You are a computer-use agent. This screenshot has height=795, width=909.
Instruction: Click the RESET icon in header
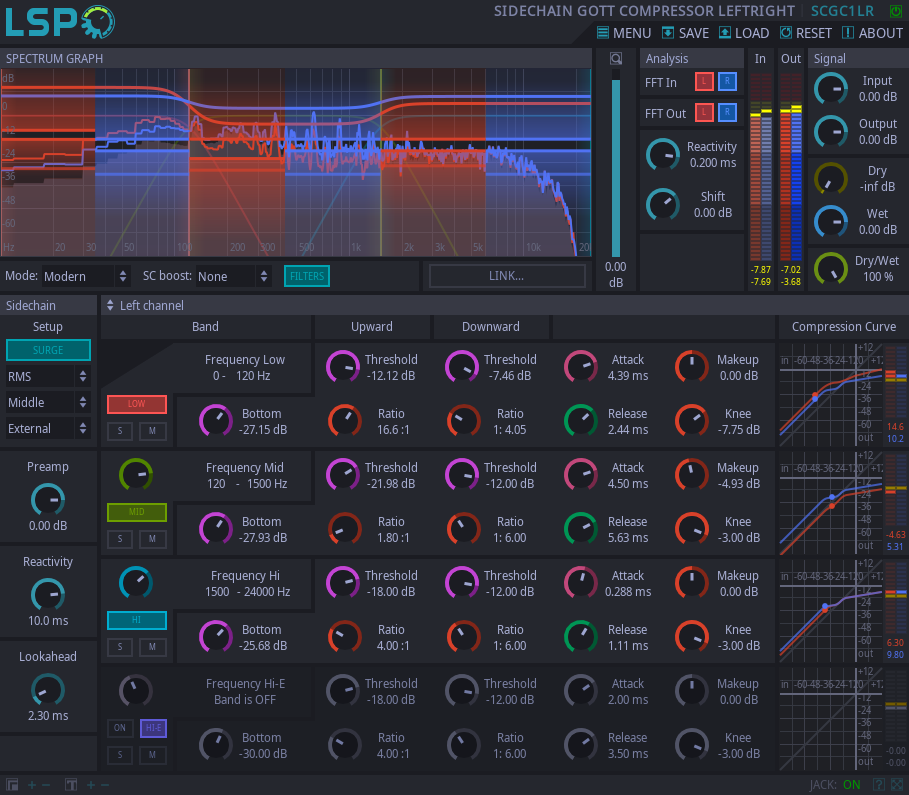coord(786,32)
